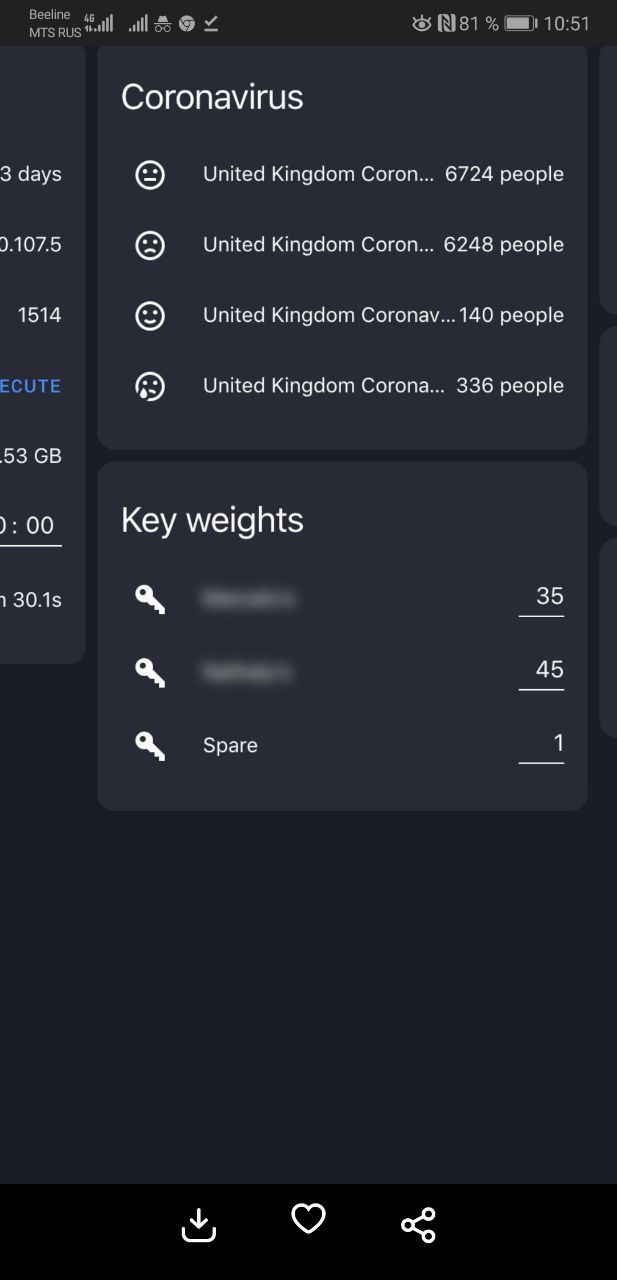Viewport: 617px width, 1280px height.
Task: Edit the Spare key weight field
Action: [x=541, y=744]
